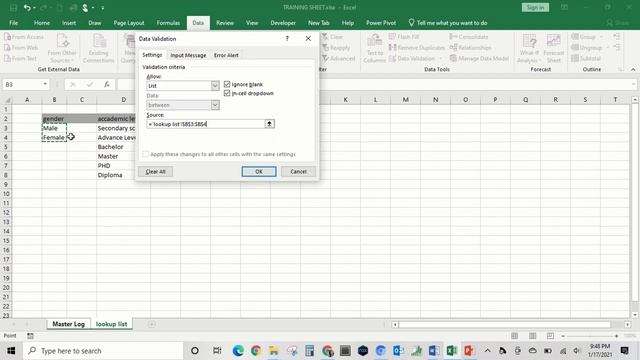Open the Power Pivot ribbon tab
Viewport: 640px width, 360px height.
click(381, 23)
